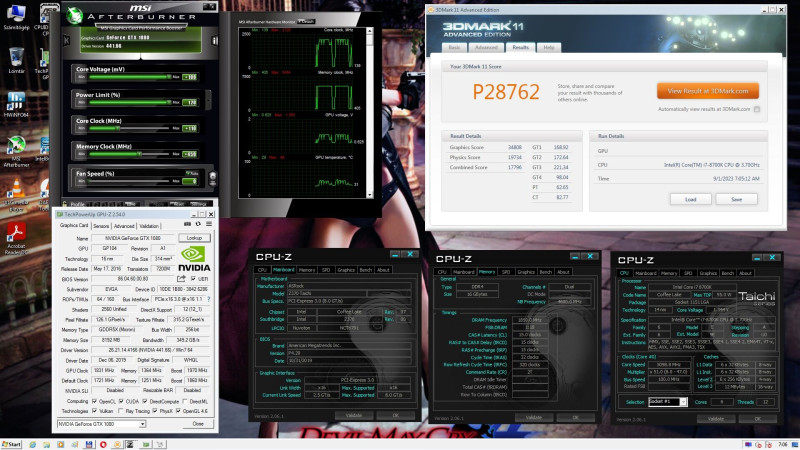This screenshot has width=800, height=450.
Task: Click the Lookup button in GPU-Z
Action: (x=194, y=238)
